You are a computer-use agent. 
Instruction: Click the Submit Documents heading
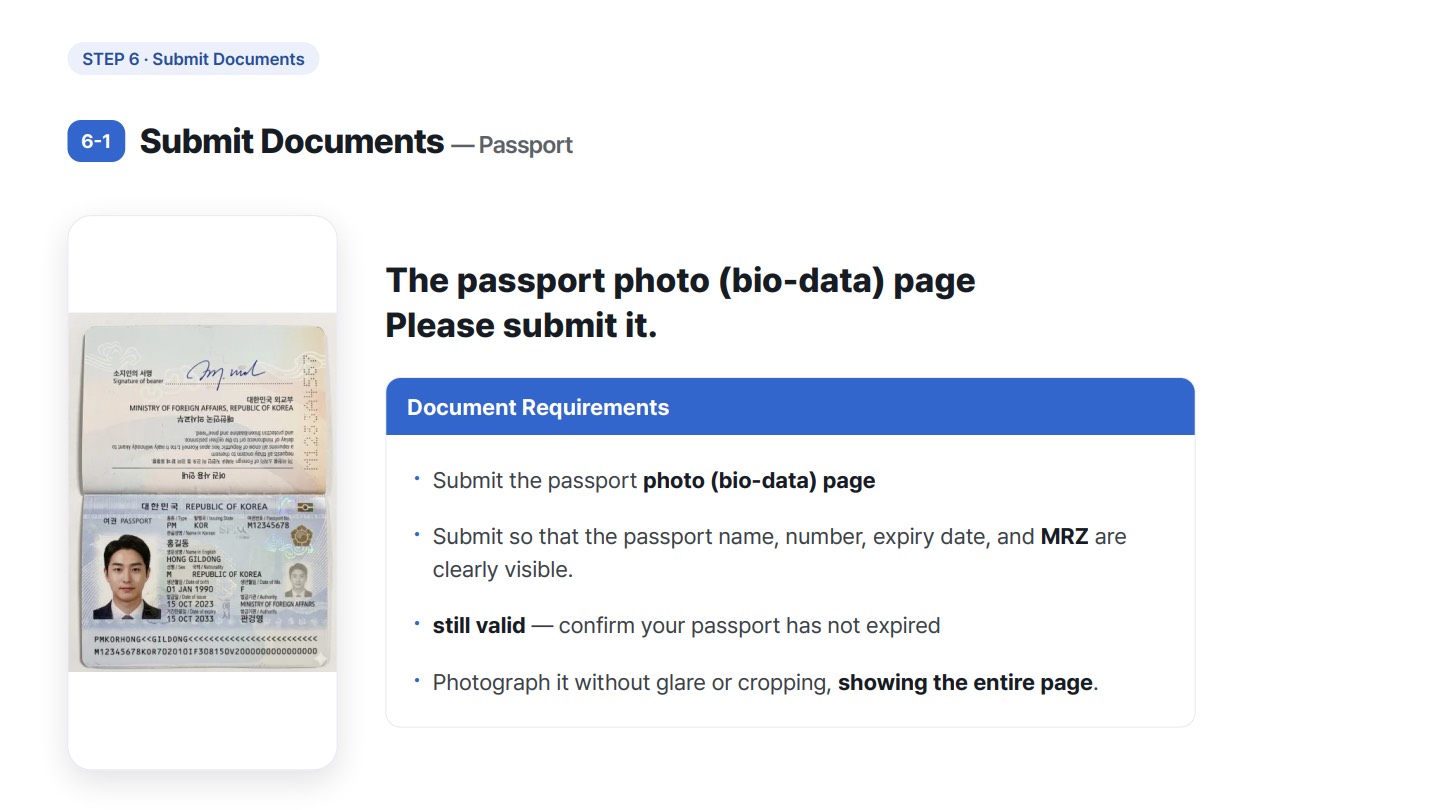pos(291,141)
